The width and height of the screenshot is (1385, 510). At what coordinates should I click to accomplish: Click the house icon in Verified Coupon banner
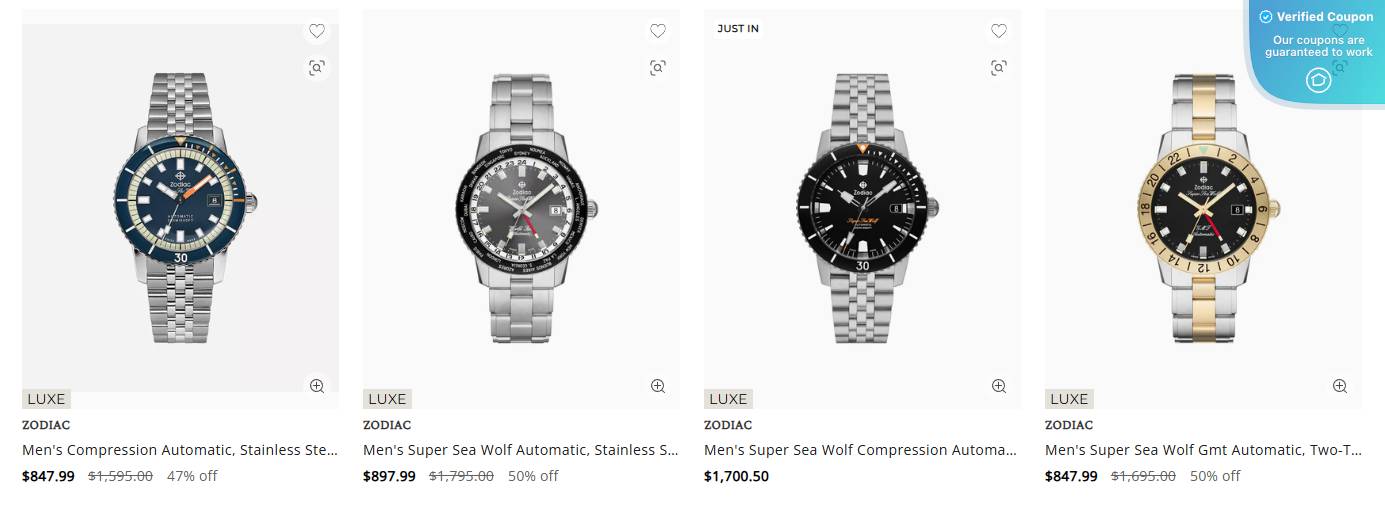tap(1318, 80)
